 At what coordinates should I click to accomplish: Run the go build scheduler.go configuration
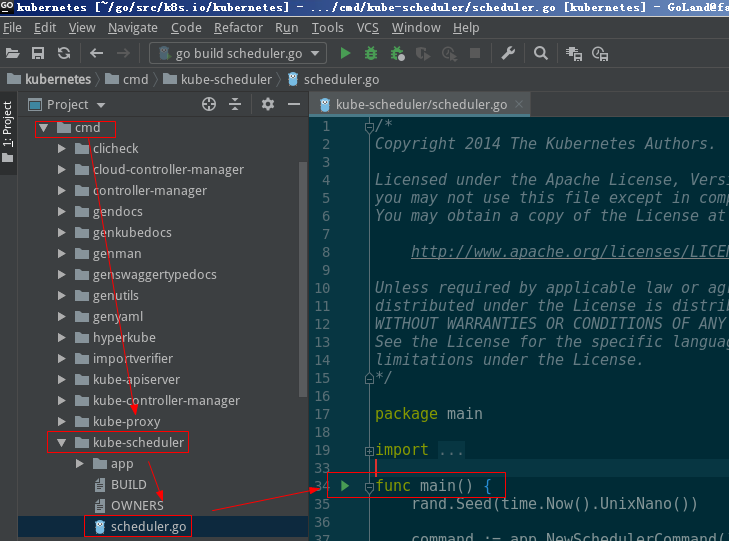[345, 53]
